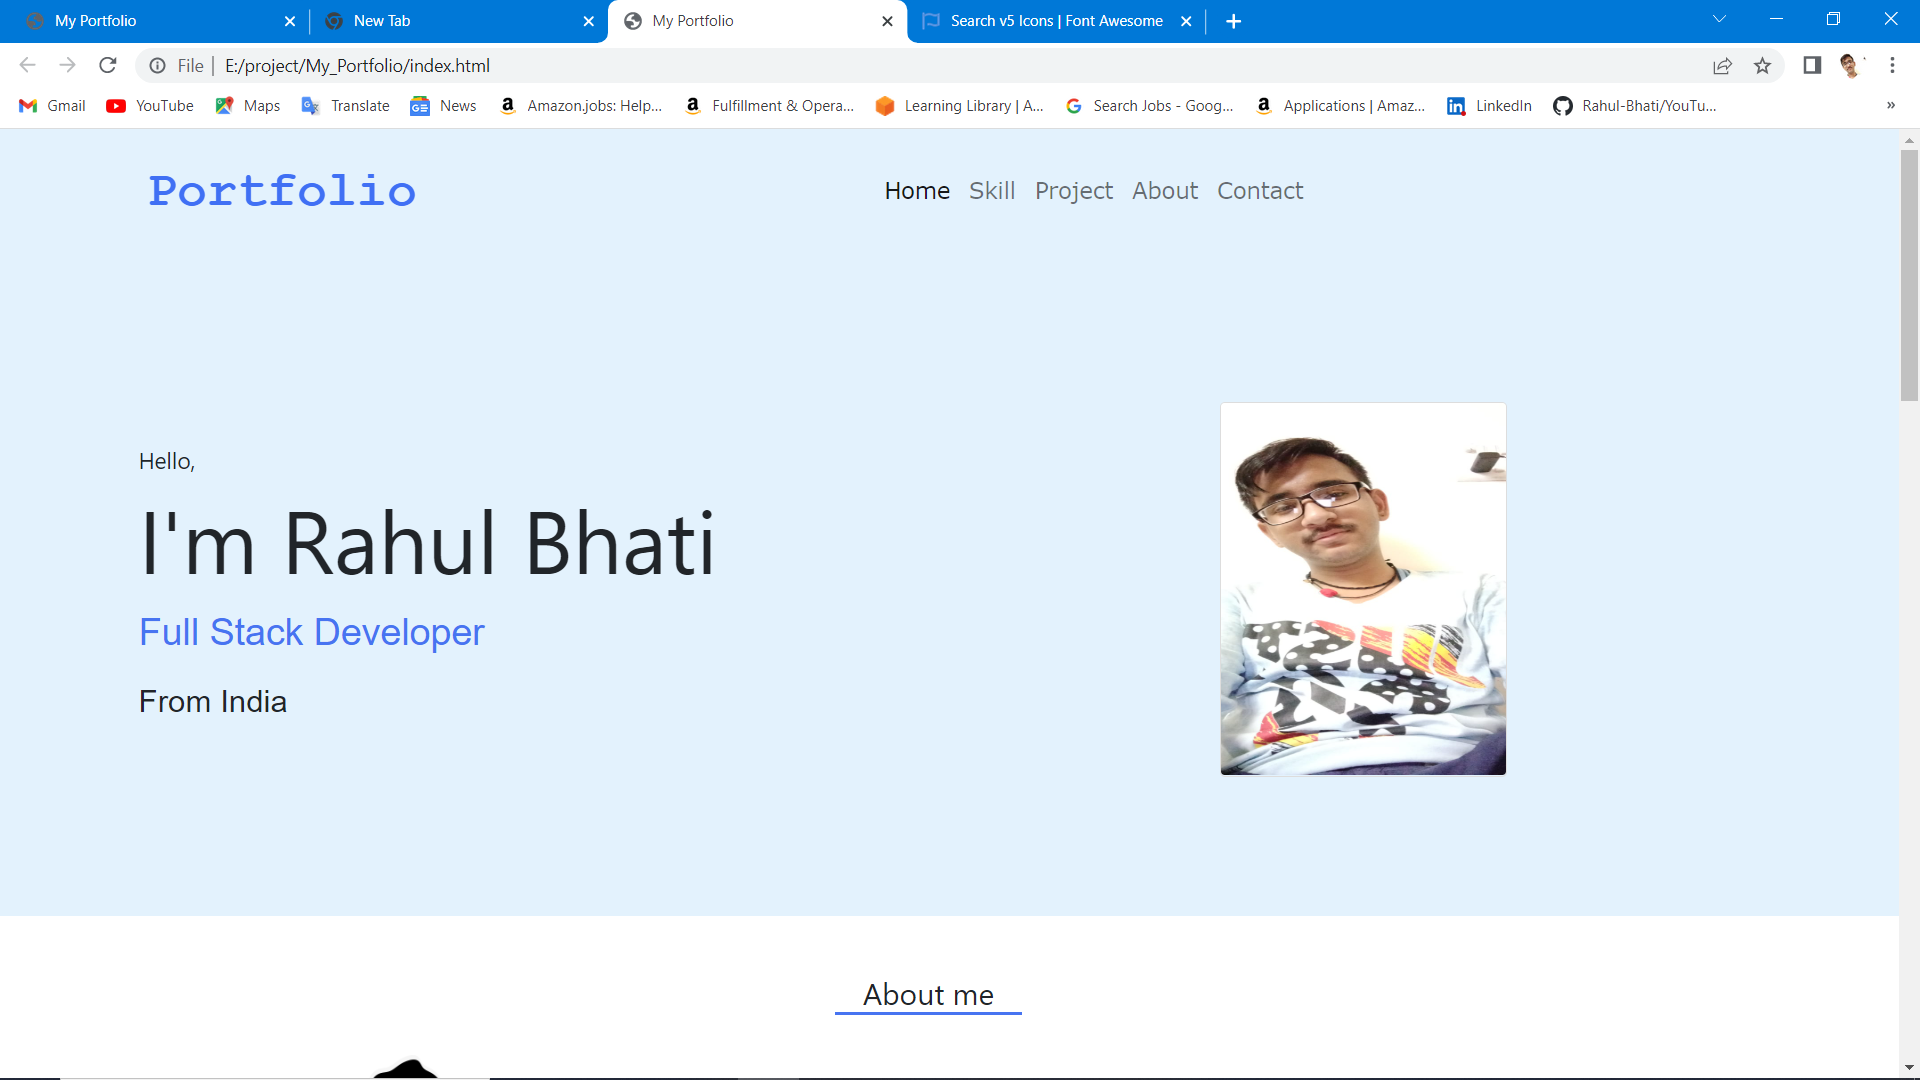The width and height of the screenshot is (1920, 1080).
Task: Open the Chrome three-dot menu
Action: click(x=1892, y=65)
